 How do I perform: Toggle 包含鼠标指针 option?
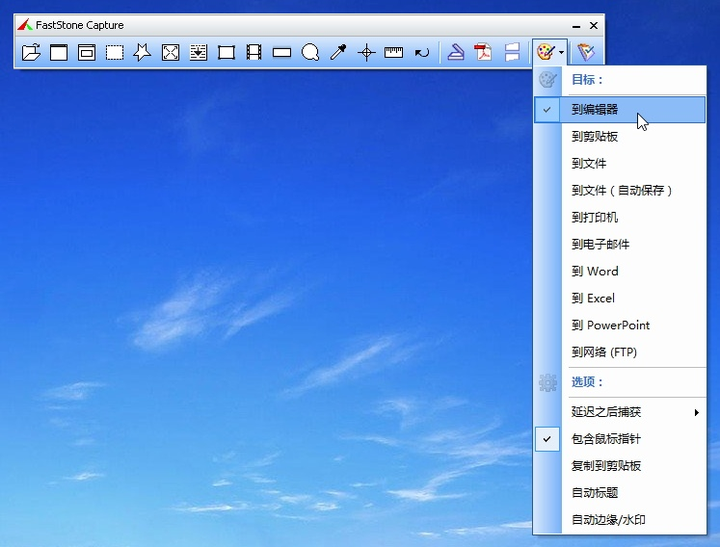pos(619,439)
